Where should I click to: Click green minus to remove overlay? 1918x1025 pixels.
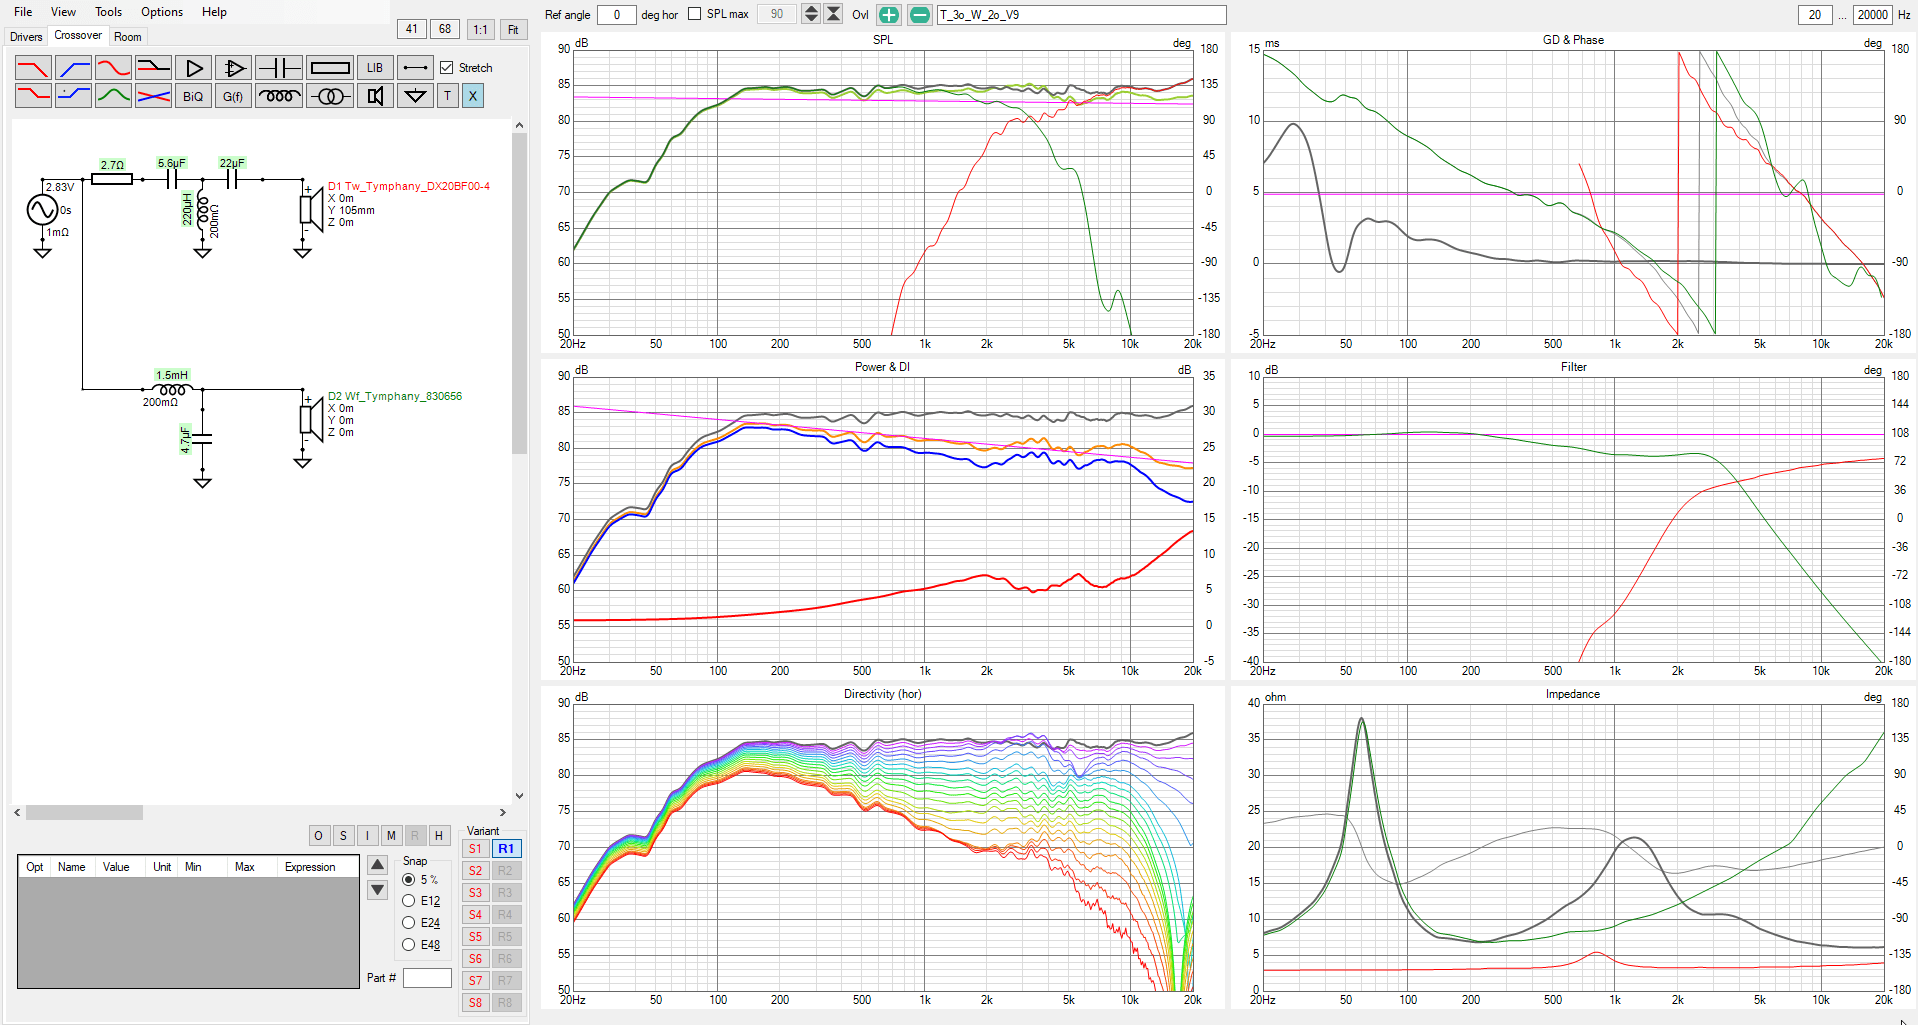tap(920, 15)
